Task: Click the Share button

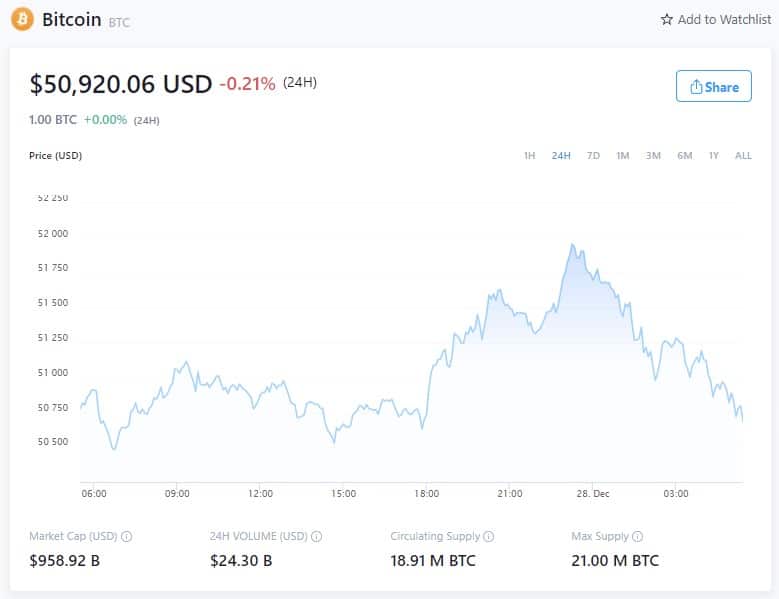Action: [x=713, y=86]
